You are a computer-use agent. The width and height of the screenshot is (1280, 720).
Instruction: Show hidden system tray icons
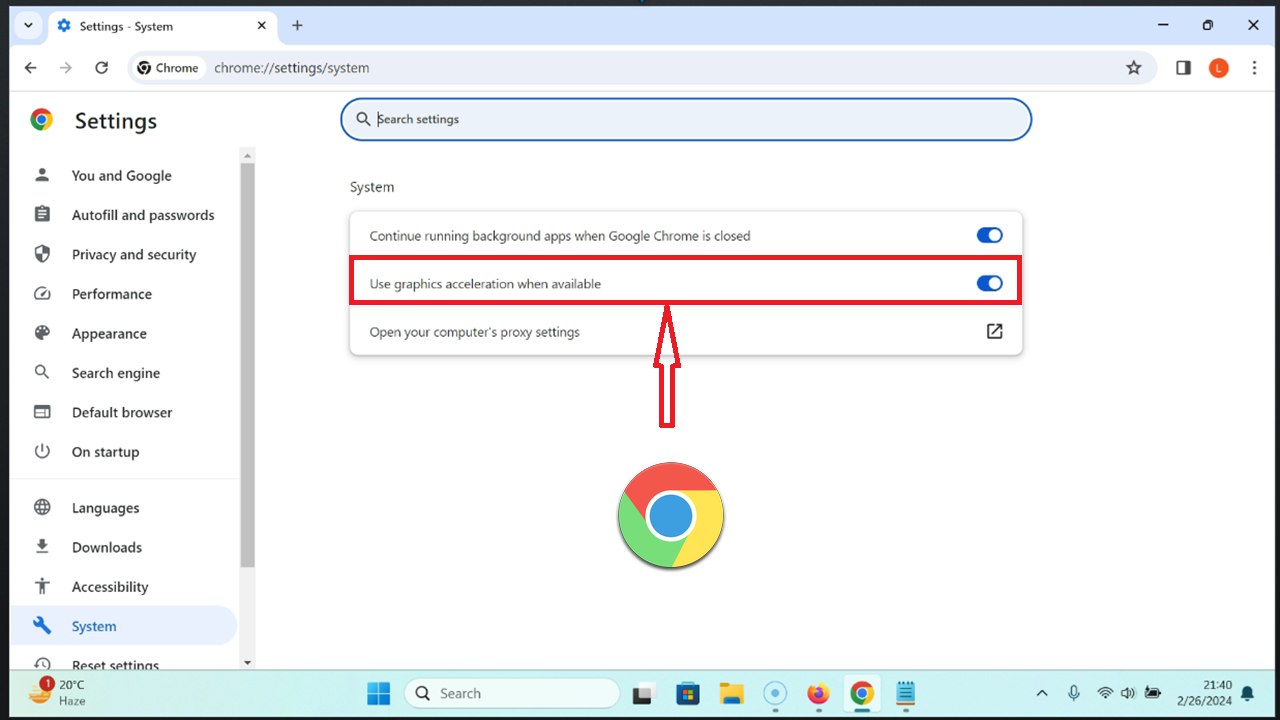pyautogui.click(x=1042, y=693)
